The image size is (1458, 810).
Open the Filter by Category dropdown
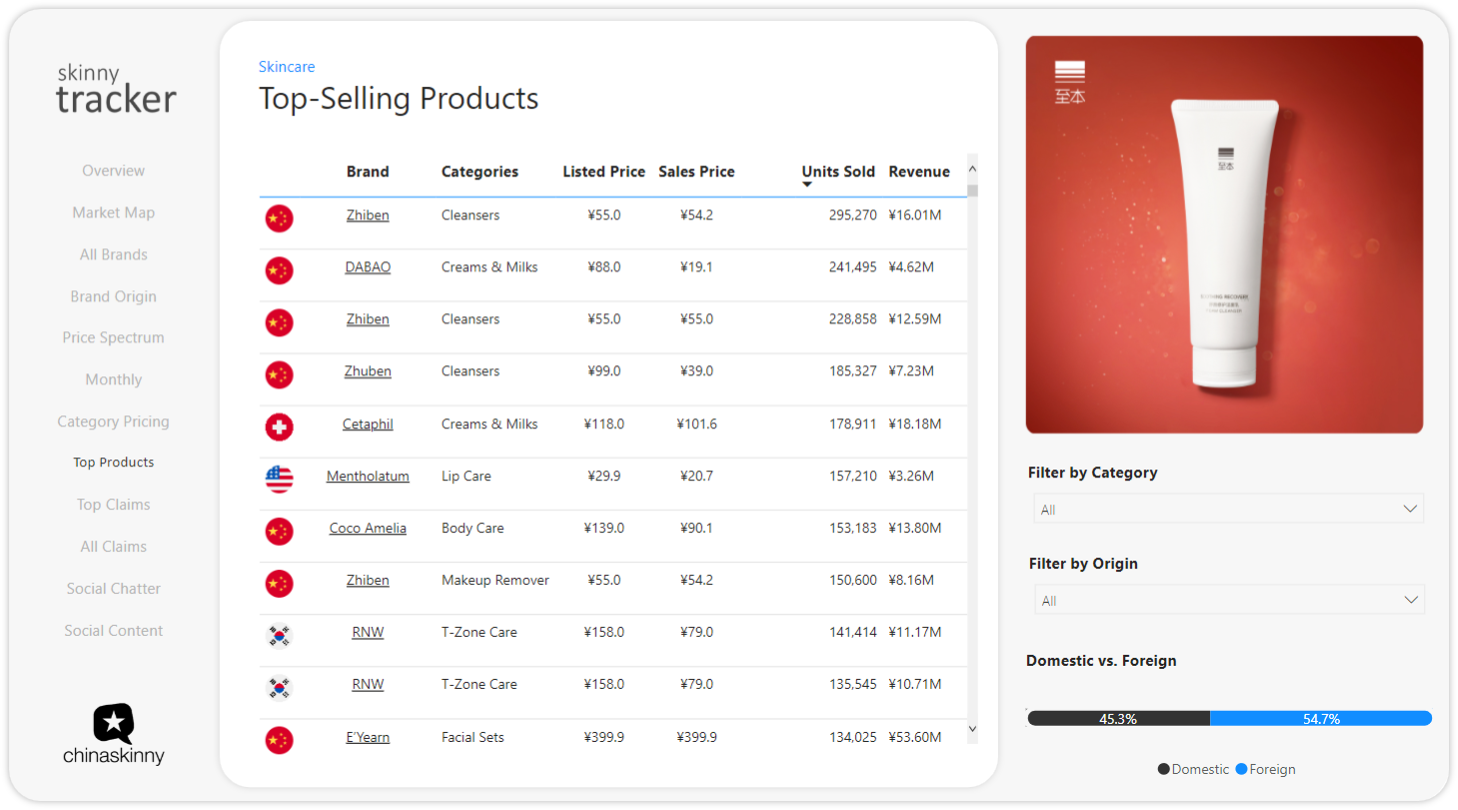(x=1228, y=509)
